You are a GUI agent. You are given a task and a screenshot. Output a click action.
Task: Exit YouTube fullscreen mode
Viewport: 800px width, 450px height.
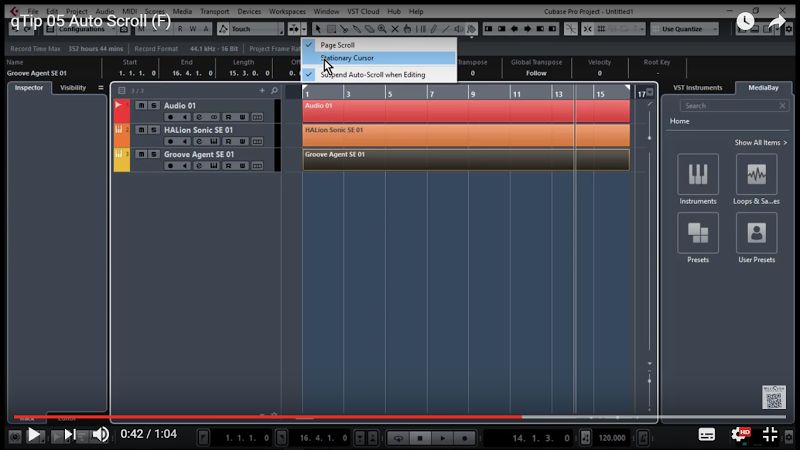[x=769, y=435]
